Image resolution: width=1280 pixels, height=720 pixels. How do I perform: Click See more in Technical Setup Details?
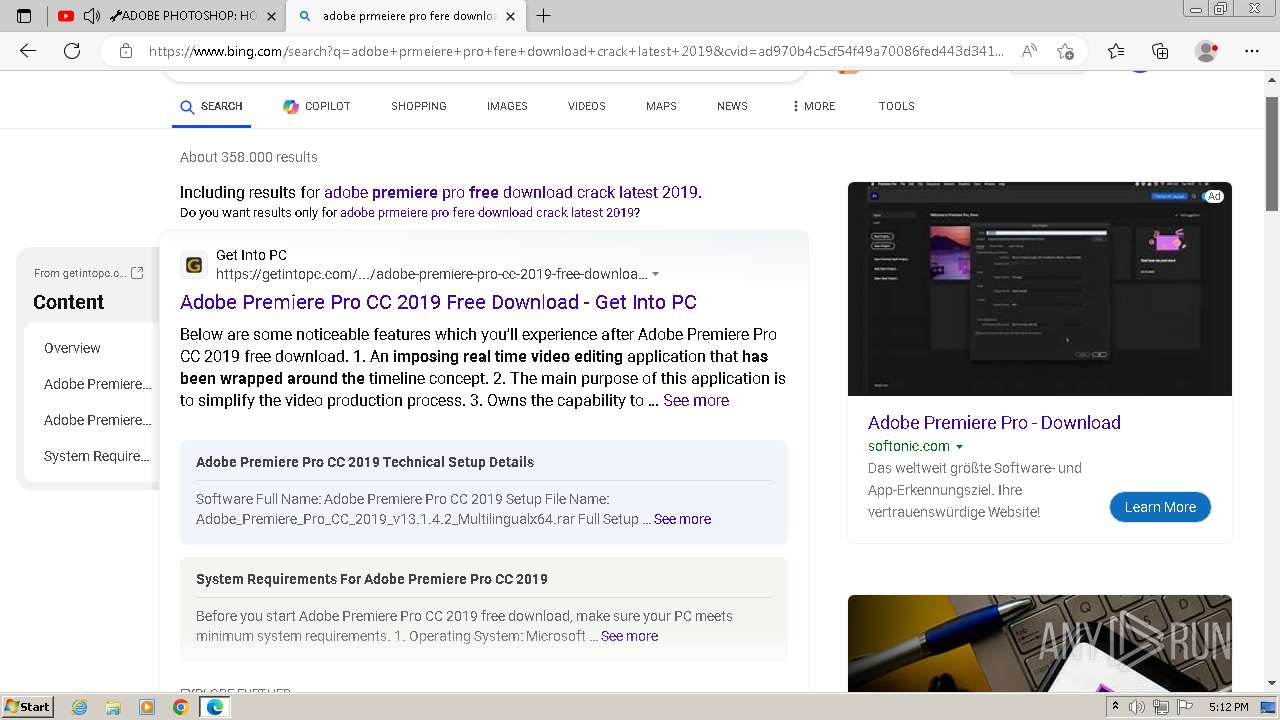pyautogui.click(x=682, y=519)
